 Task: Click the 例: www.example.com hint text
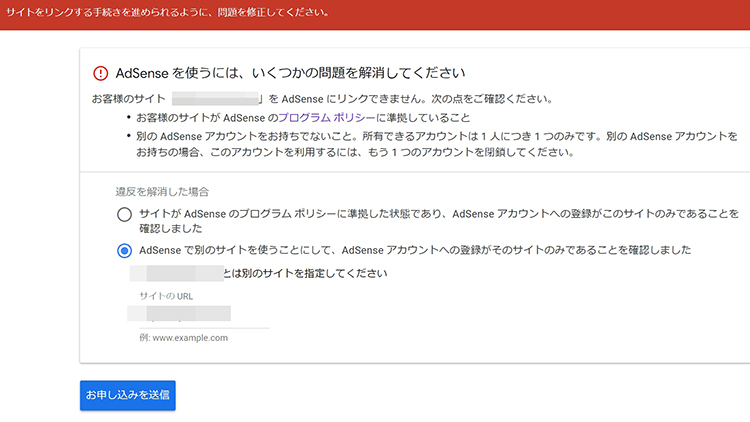pyautogui.click(x=184, y=338)
